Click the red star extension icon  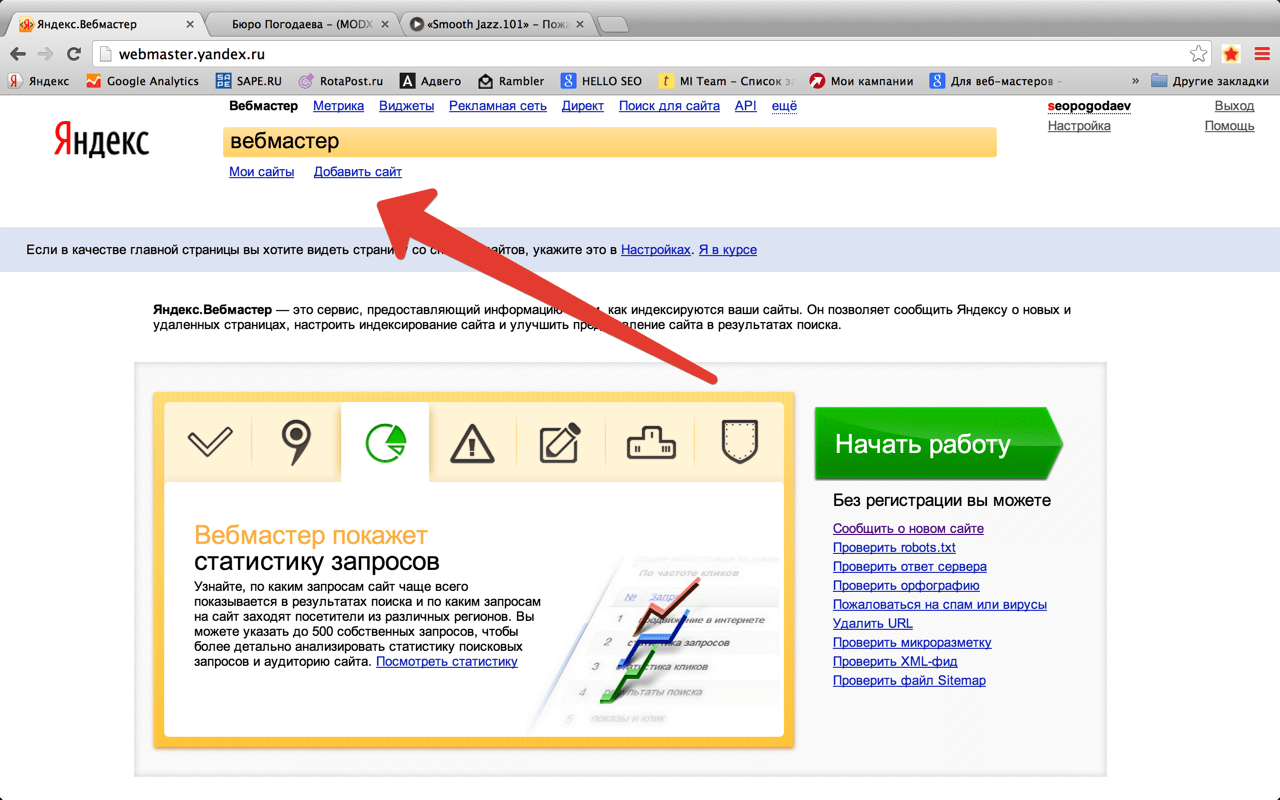1231,54
